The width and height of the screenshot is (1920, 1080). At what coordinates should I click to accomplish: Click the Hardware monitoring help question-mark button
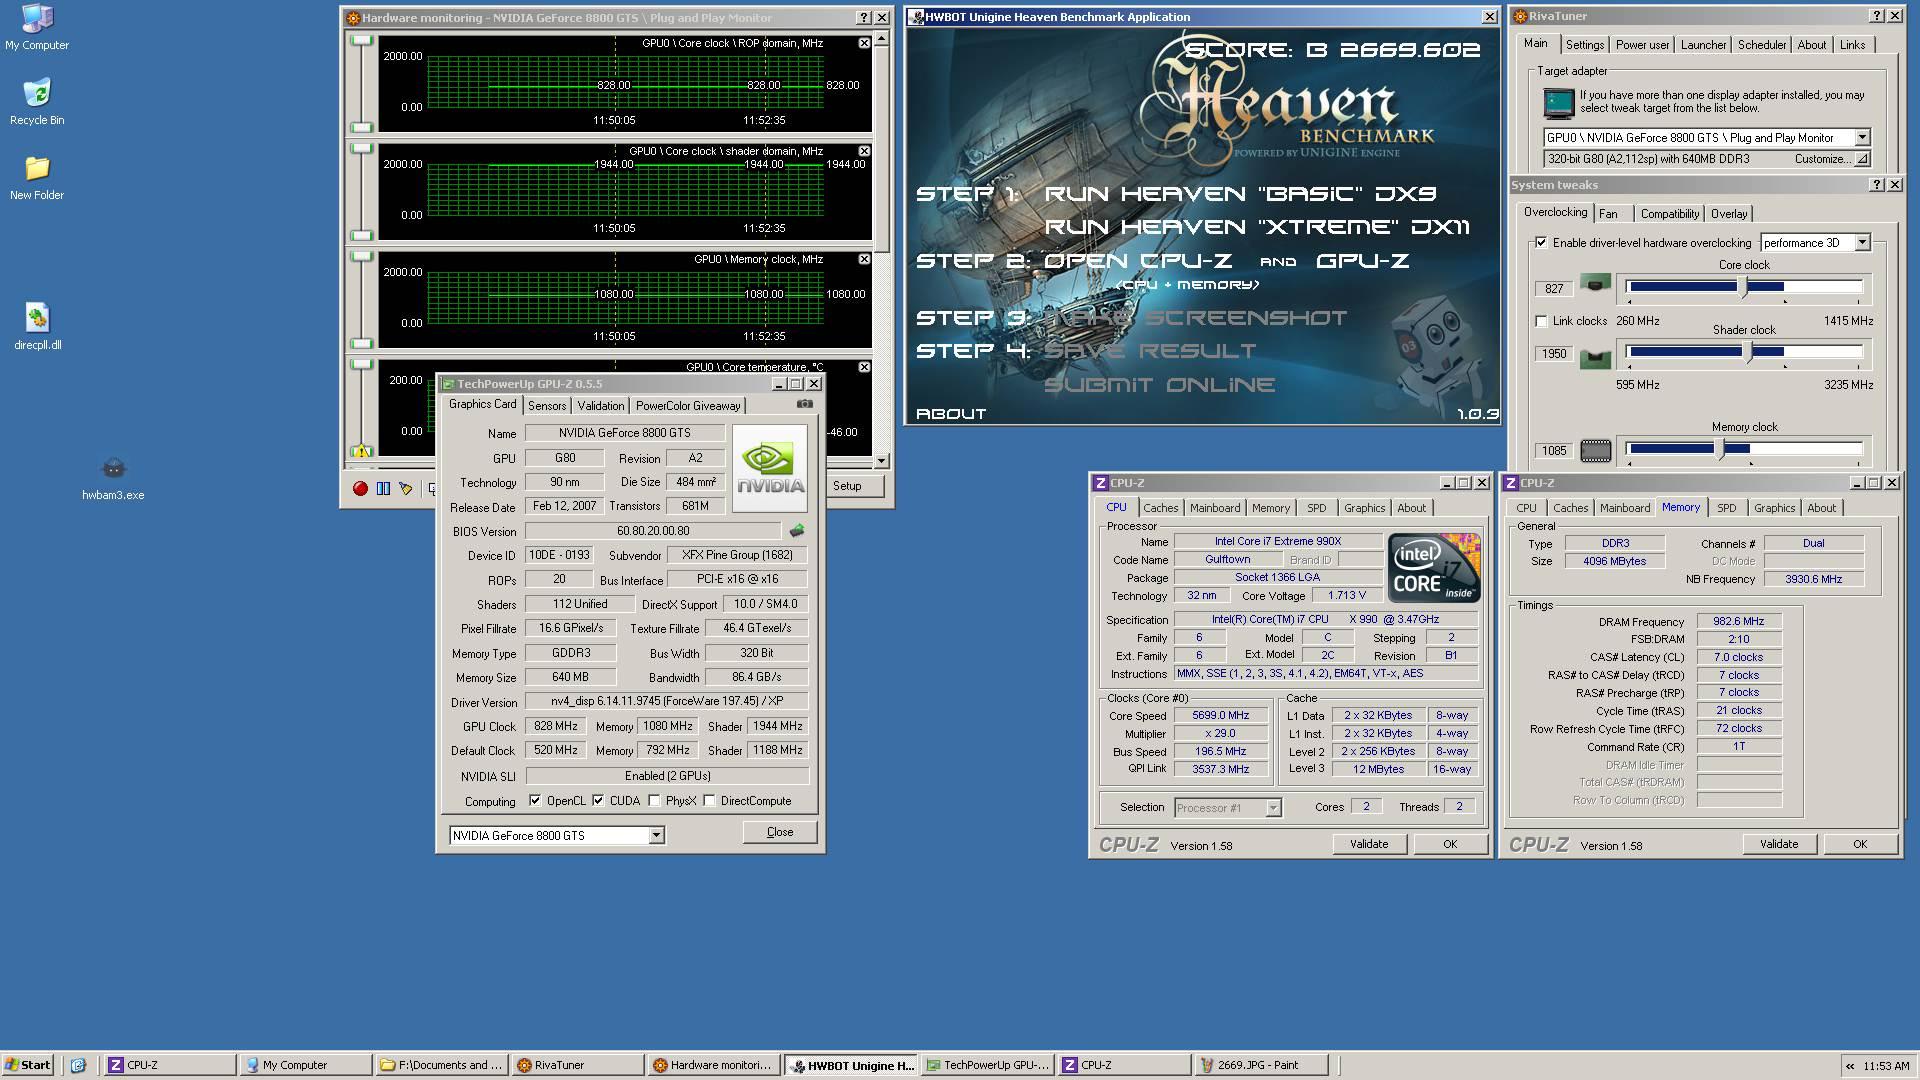click(864, 17)
